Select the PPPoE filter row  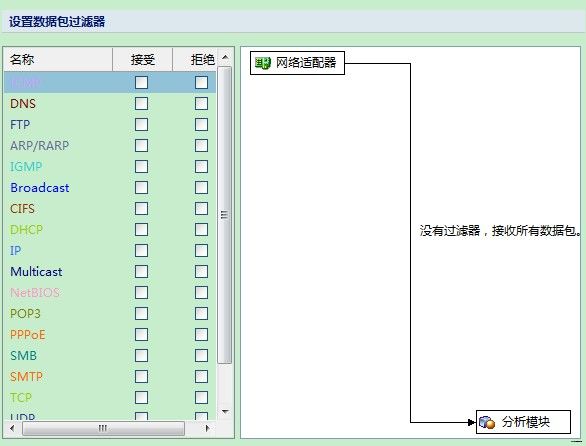coord(110,334)
